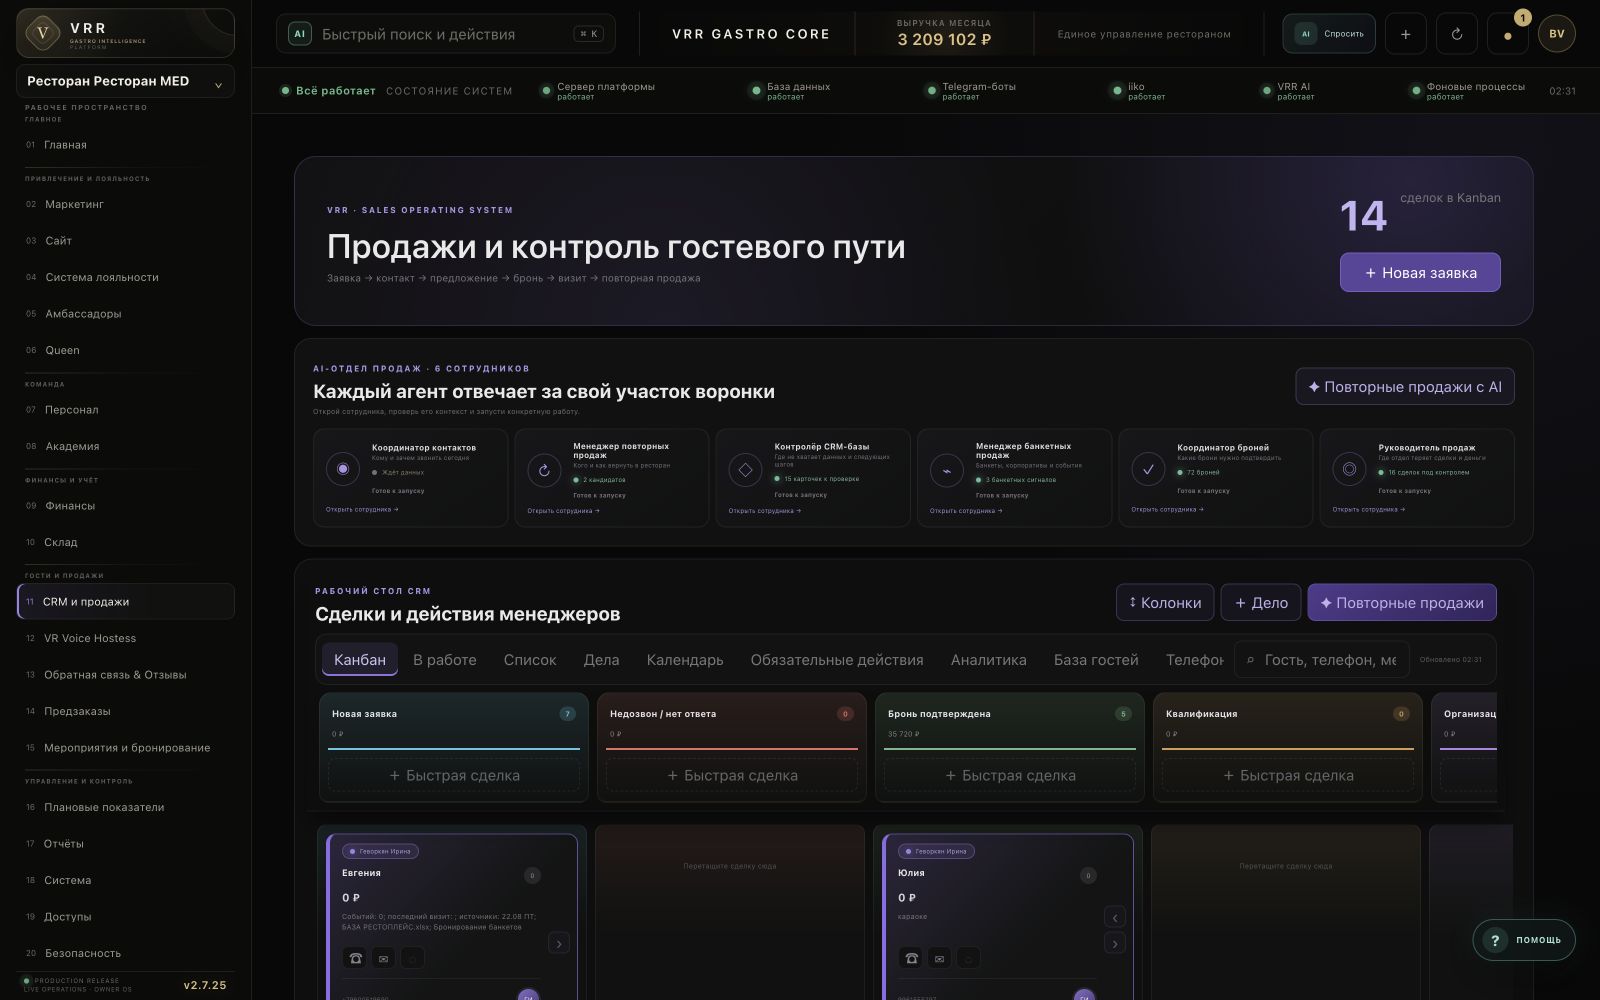Open notifications with badge 1
This screenshot has height=1000, width=1600.
(1508, 34)
